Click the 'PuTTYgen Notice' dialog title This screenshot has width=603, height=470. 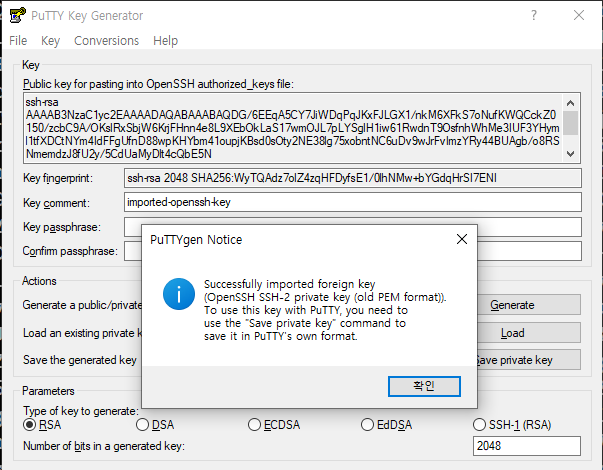click(x=196, y=240)
